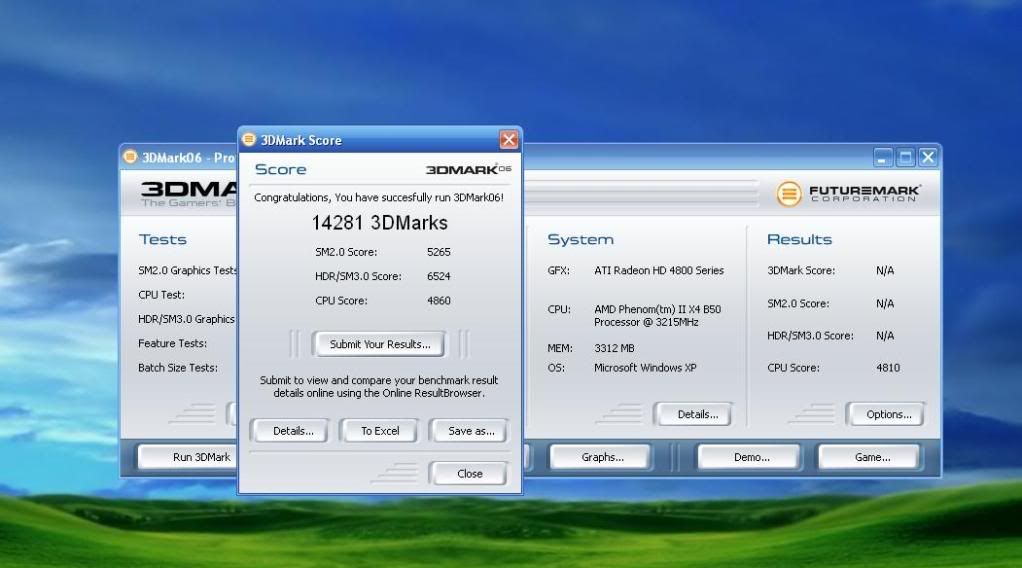Minimize the 3DMark06 main window

[883, 157]
